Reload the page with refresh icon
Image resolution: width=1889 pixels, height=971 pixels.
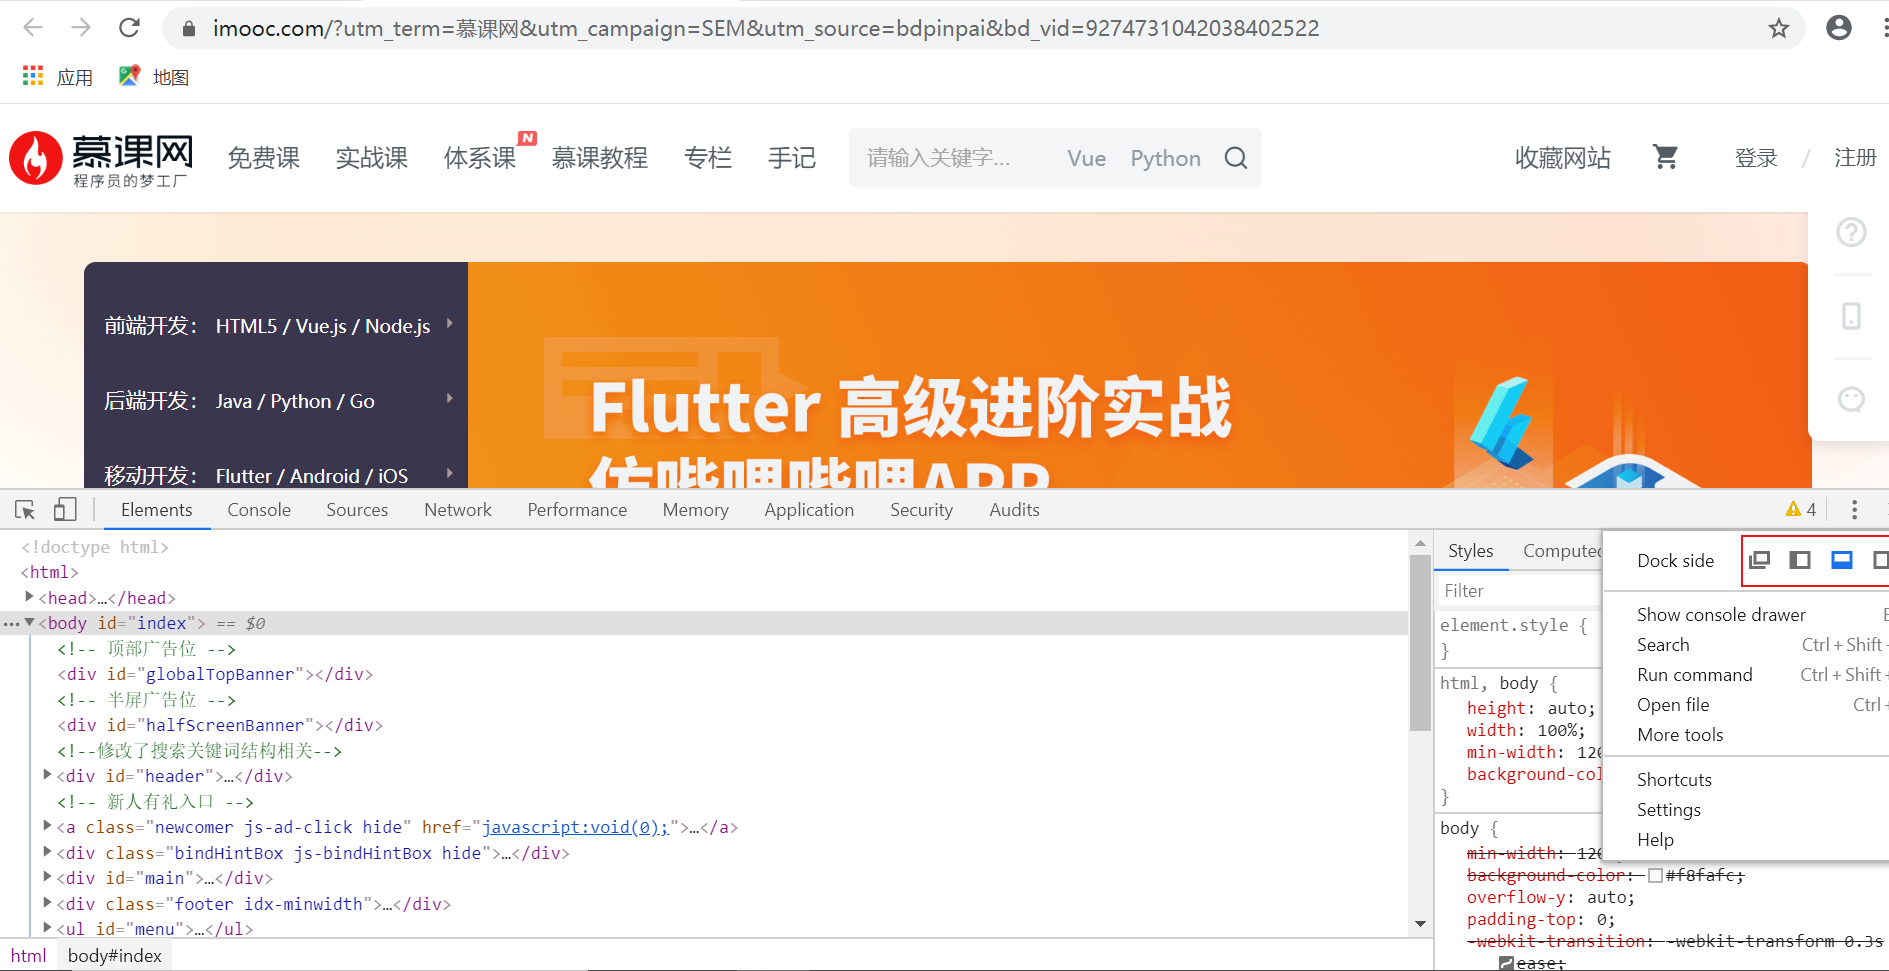[x=129, y=28]
